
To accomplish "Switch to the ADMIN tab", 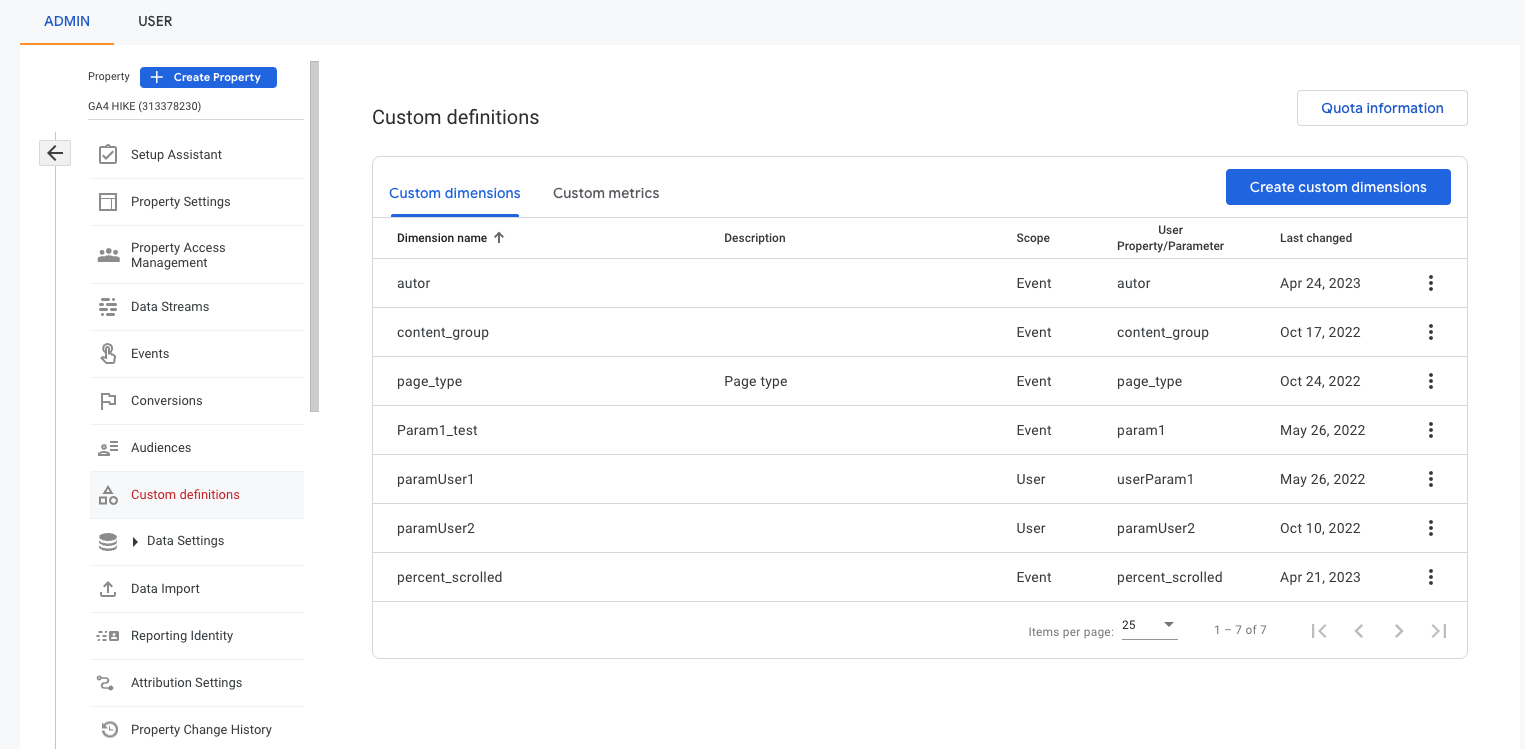I will 67,21.
